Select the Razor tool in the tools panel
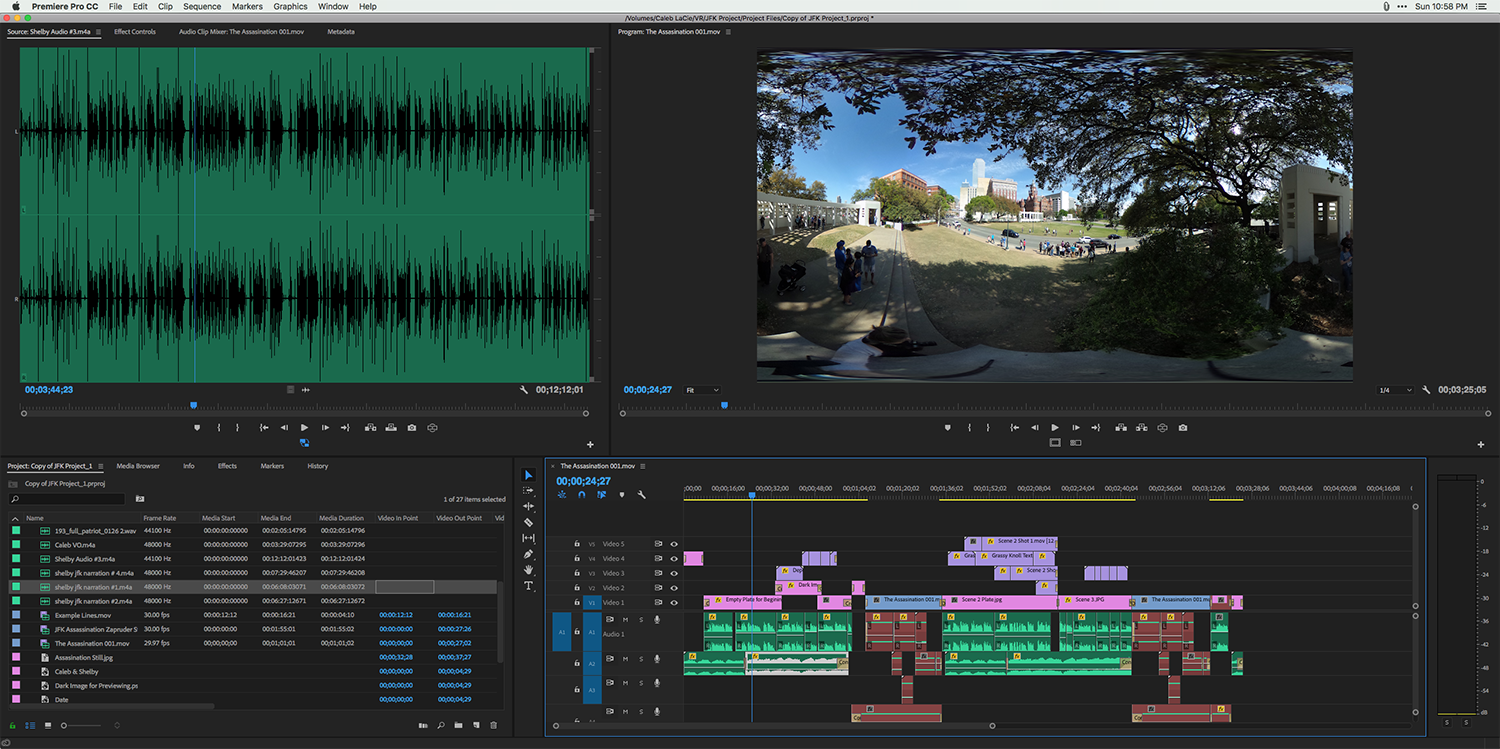Viewport: 1500px width, 749px height. click(x=529, y=522)
